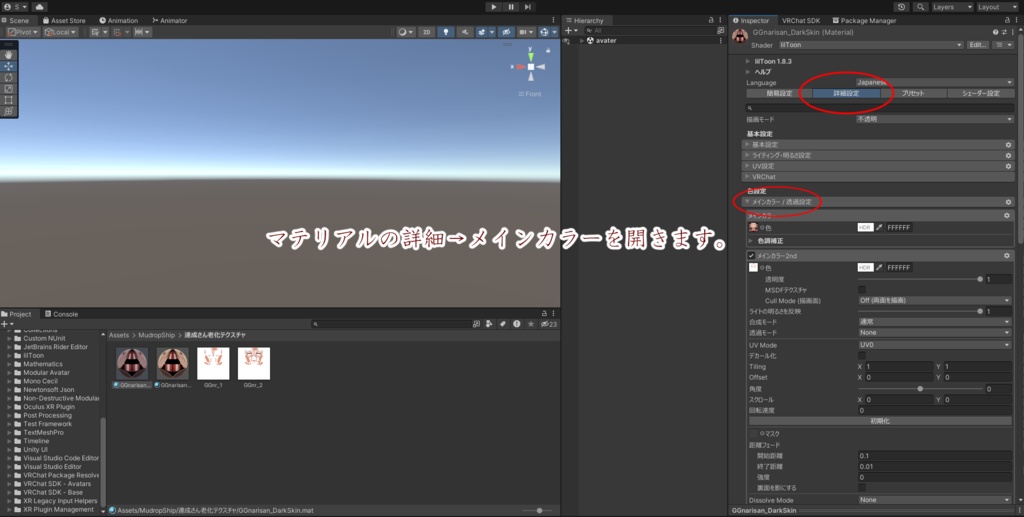
Task: Open material preset slider icon in Inspector
Action: pyautogui.click(x=1003, y=32)
